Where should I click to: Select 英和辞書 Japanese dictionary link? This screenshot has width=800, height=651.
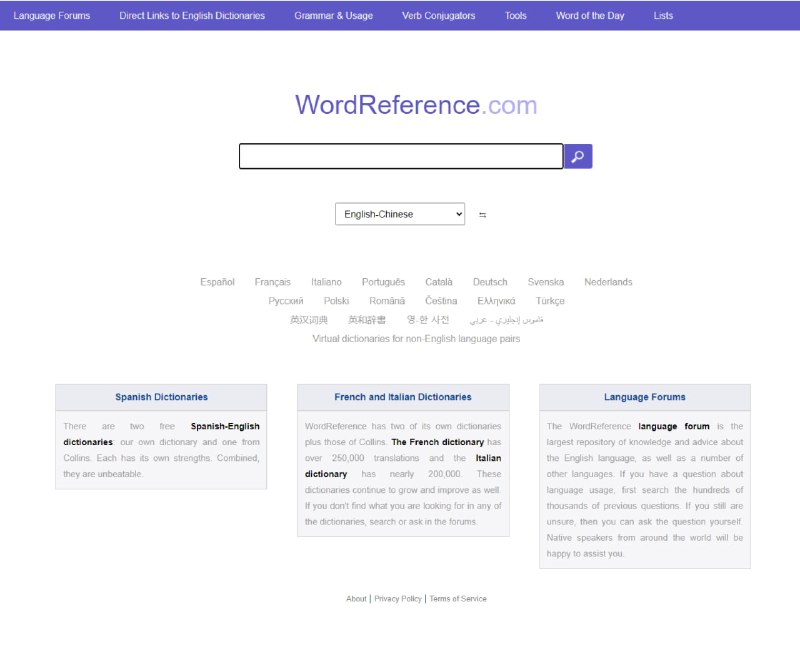[367, 320]
